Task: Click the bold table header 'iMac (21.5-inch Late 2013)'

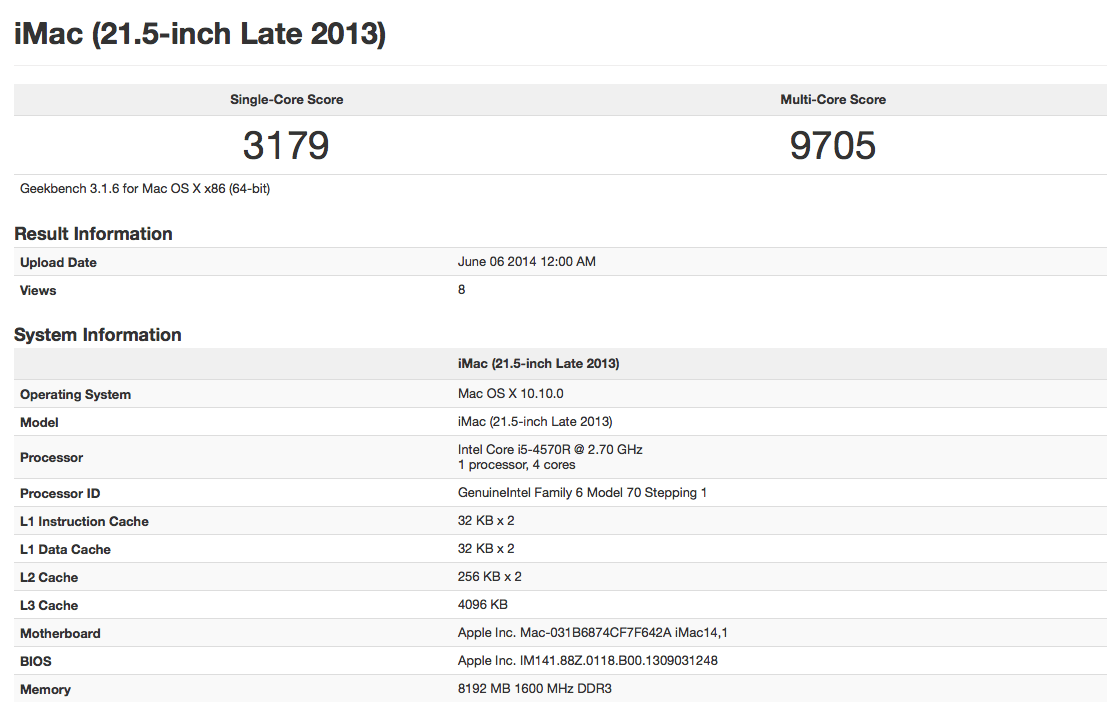Action: (539, 364)
